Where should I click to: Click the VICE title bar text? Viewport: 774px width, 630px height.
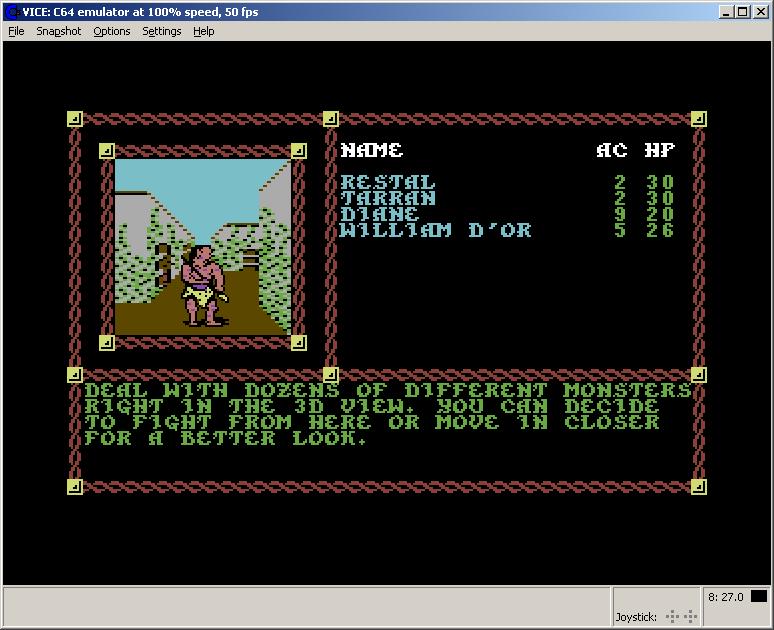[x=140, y=12]
